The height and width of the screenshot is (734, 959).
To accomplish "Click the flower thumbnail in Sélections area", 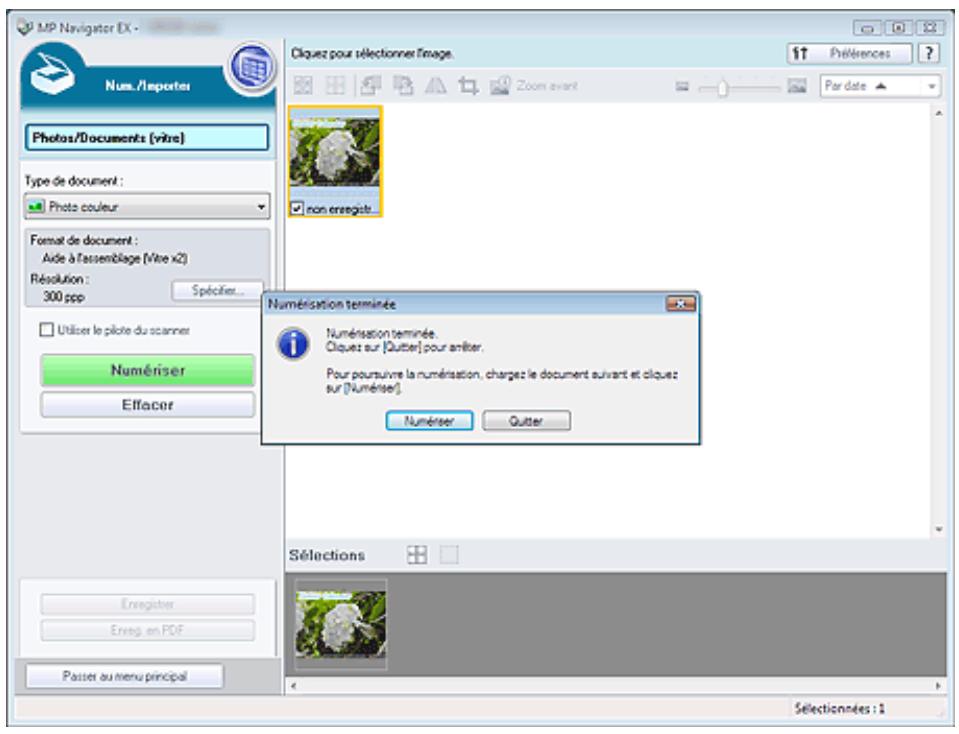I will 341,623.
